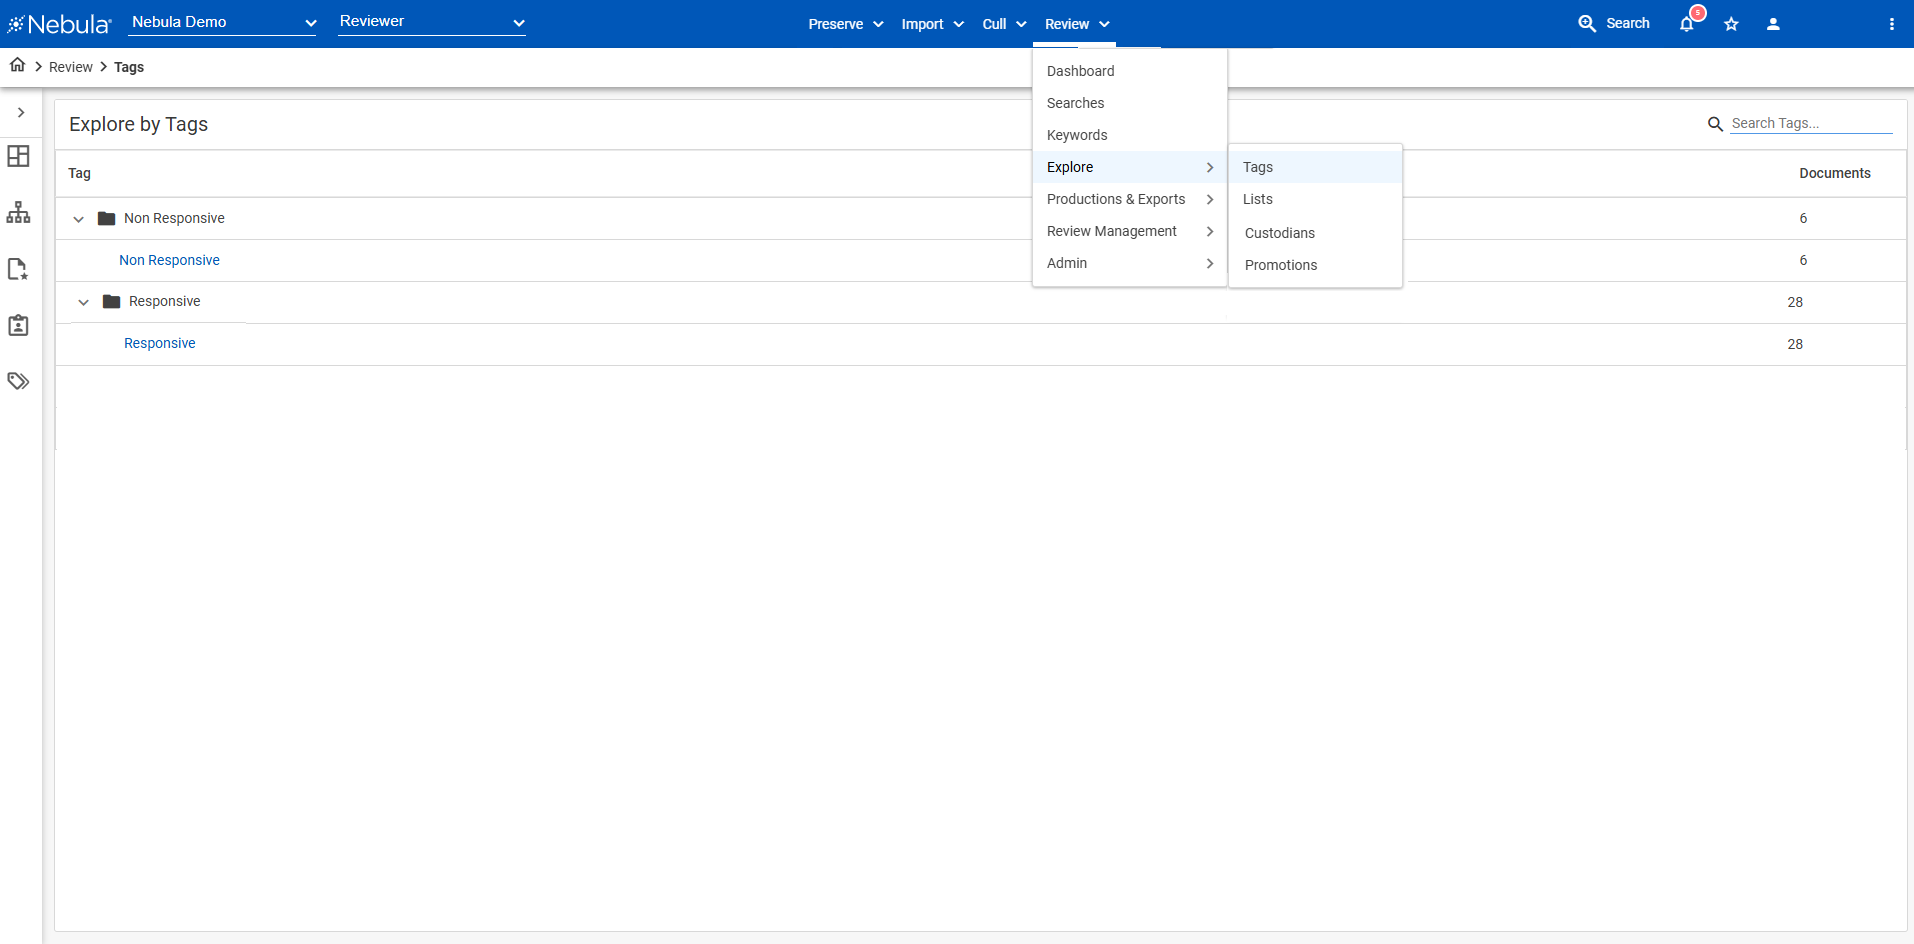The image size is (1914, 944).
Task: Select Promotions from the Explore submenu
Action: (1281, 264)
